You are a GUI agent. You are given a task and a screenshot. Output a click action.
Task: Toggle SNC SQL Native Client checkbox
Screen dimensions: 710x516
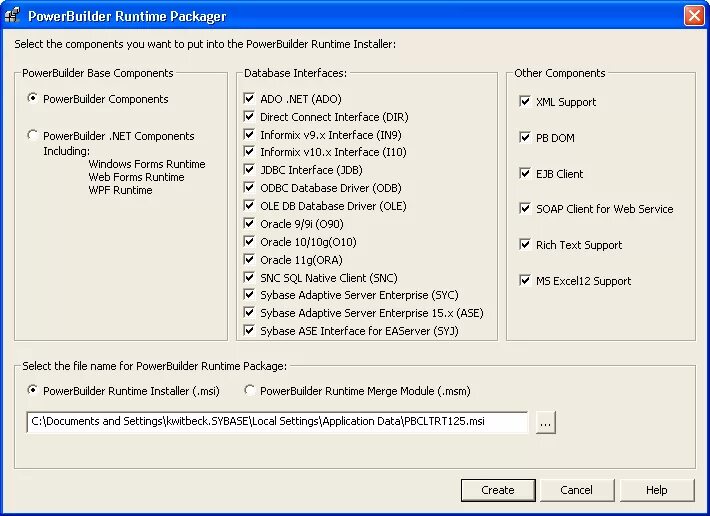coord(250,277)
